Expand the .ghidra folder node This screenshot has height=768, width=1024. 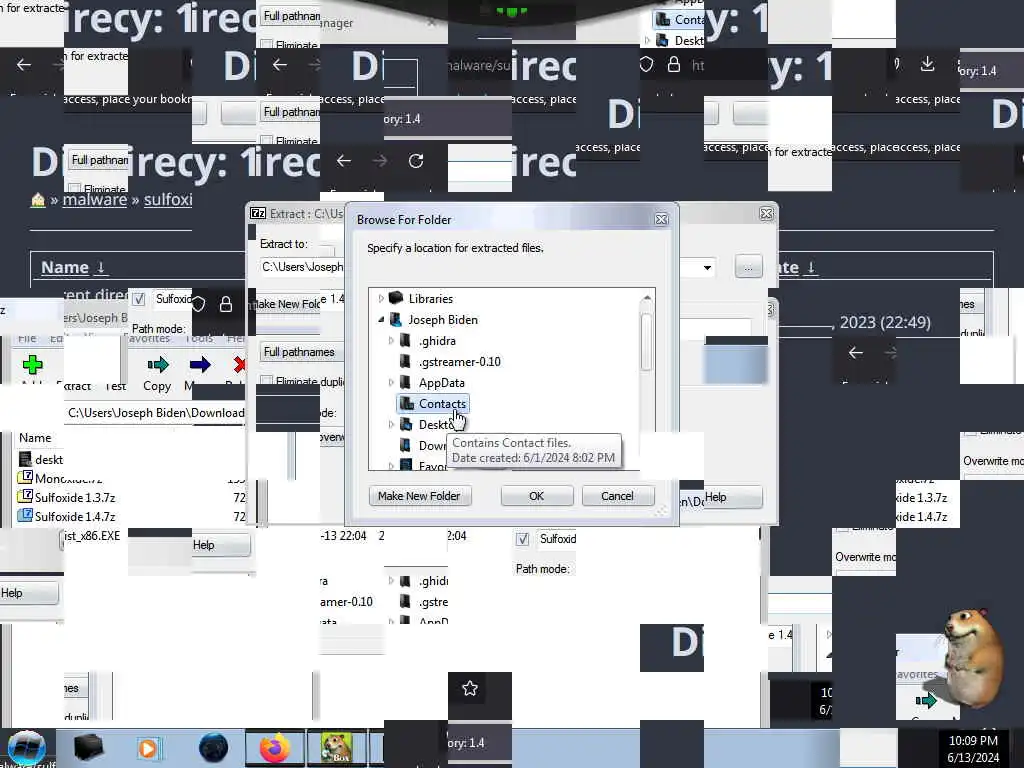point(391,340)
